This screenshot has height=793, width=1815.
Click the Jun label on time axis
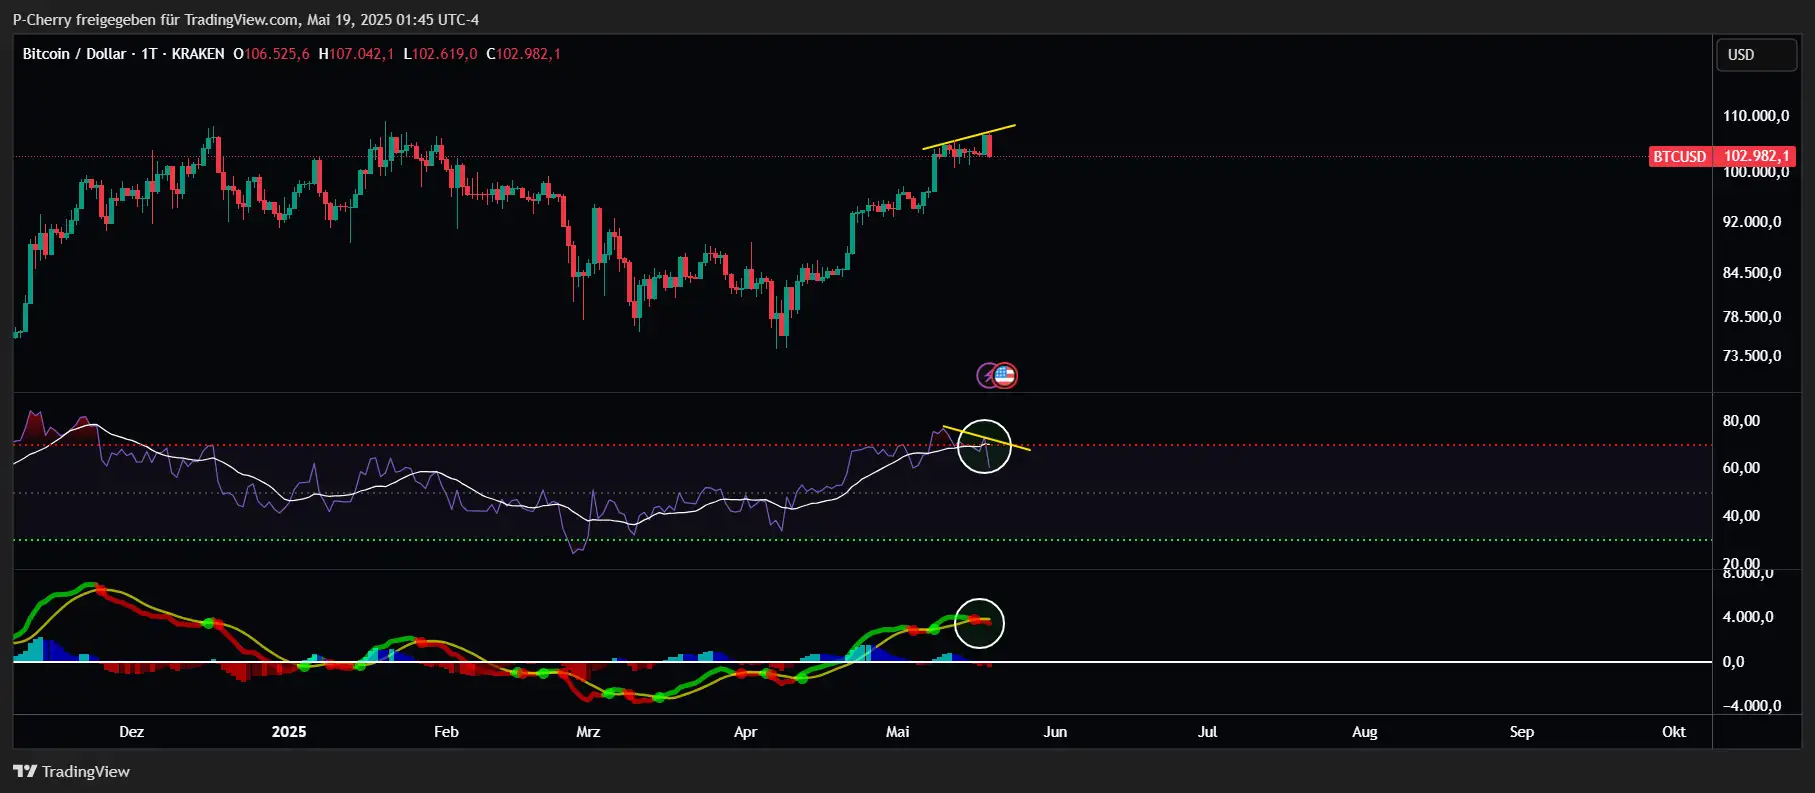click(1055, 732)
